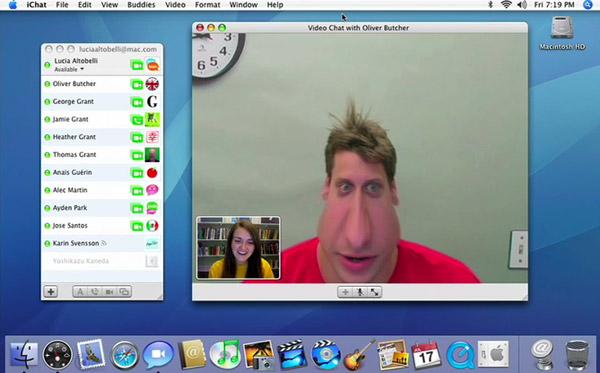The height and width of the screenshot is (373, 600).
Task: Click the audio chat phone button in buddy list
Action: 95,292
